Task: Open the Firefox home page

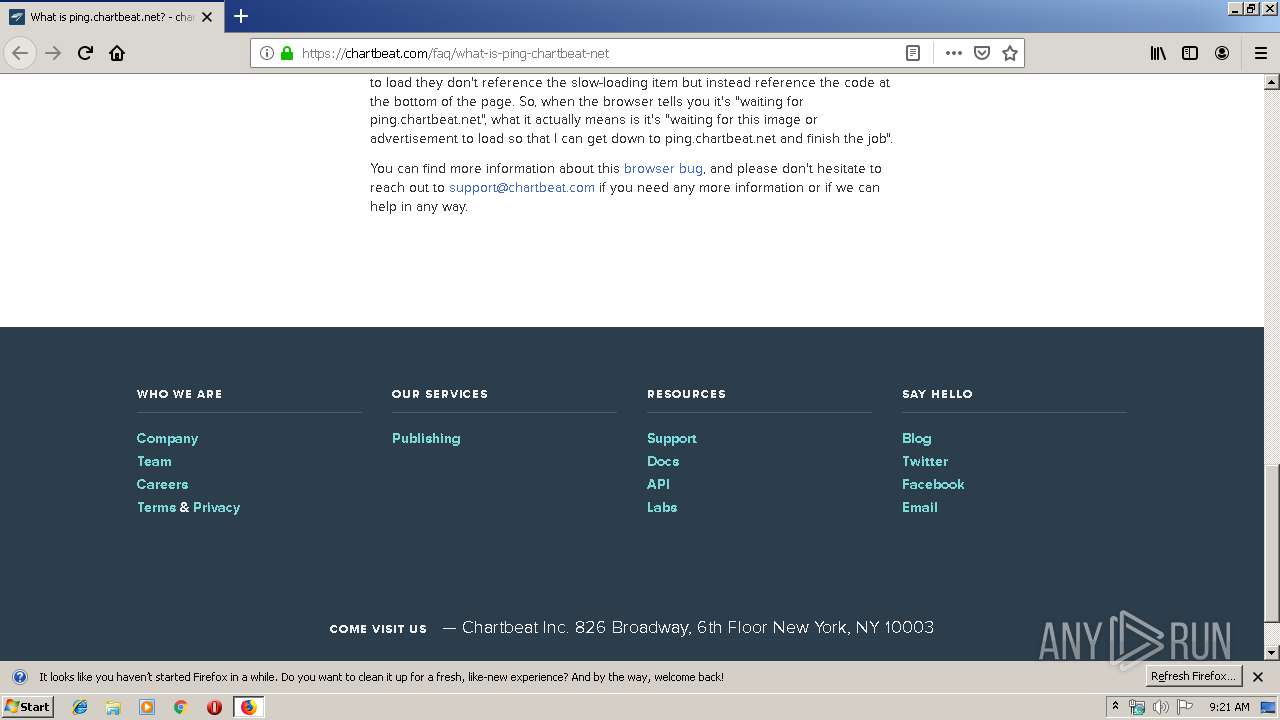Action: click(117, 53)
